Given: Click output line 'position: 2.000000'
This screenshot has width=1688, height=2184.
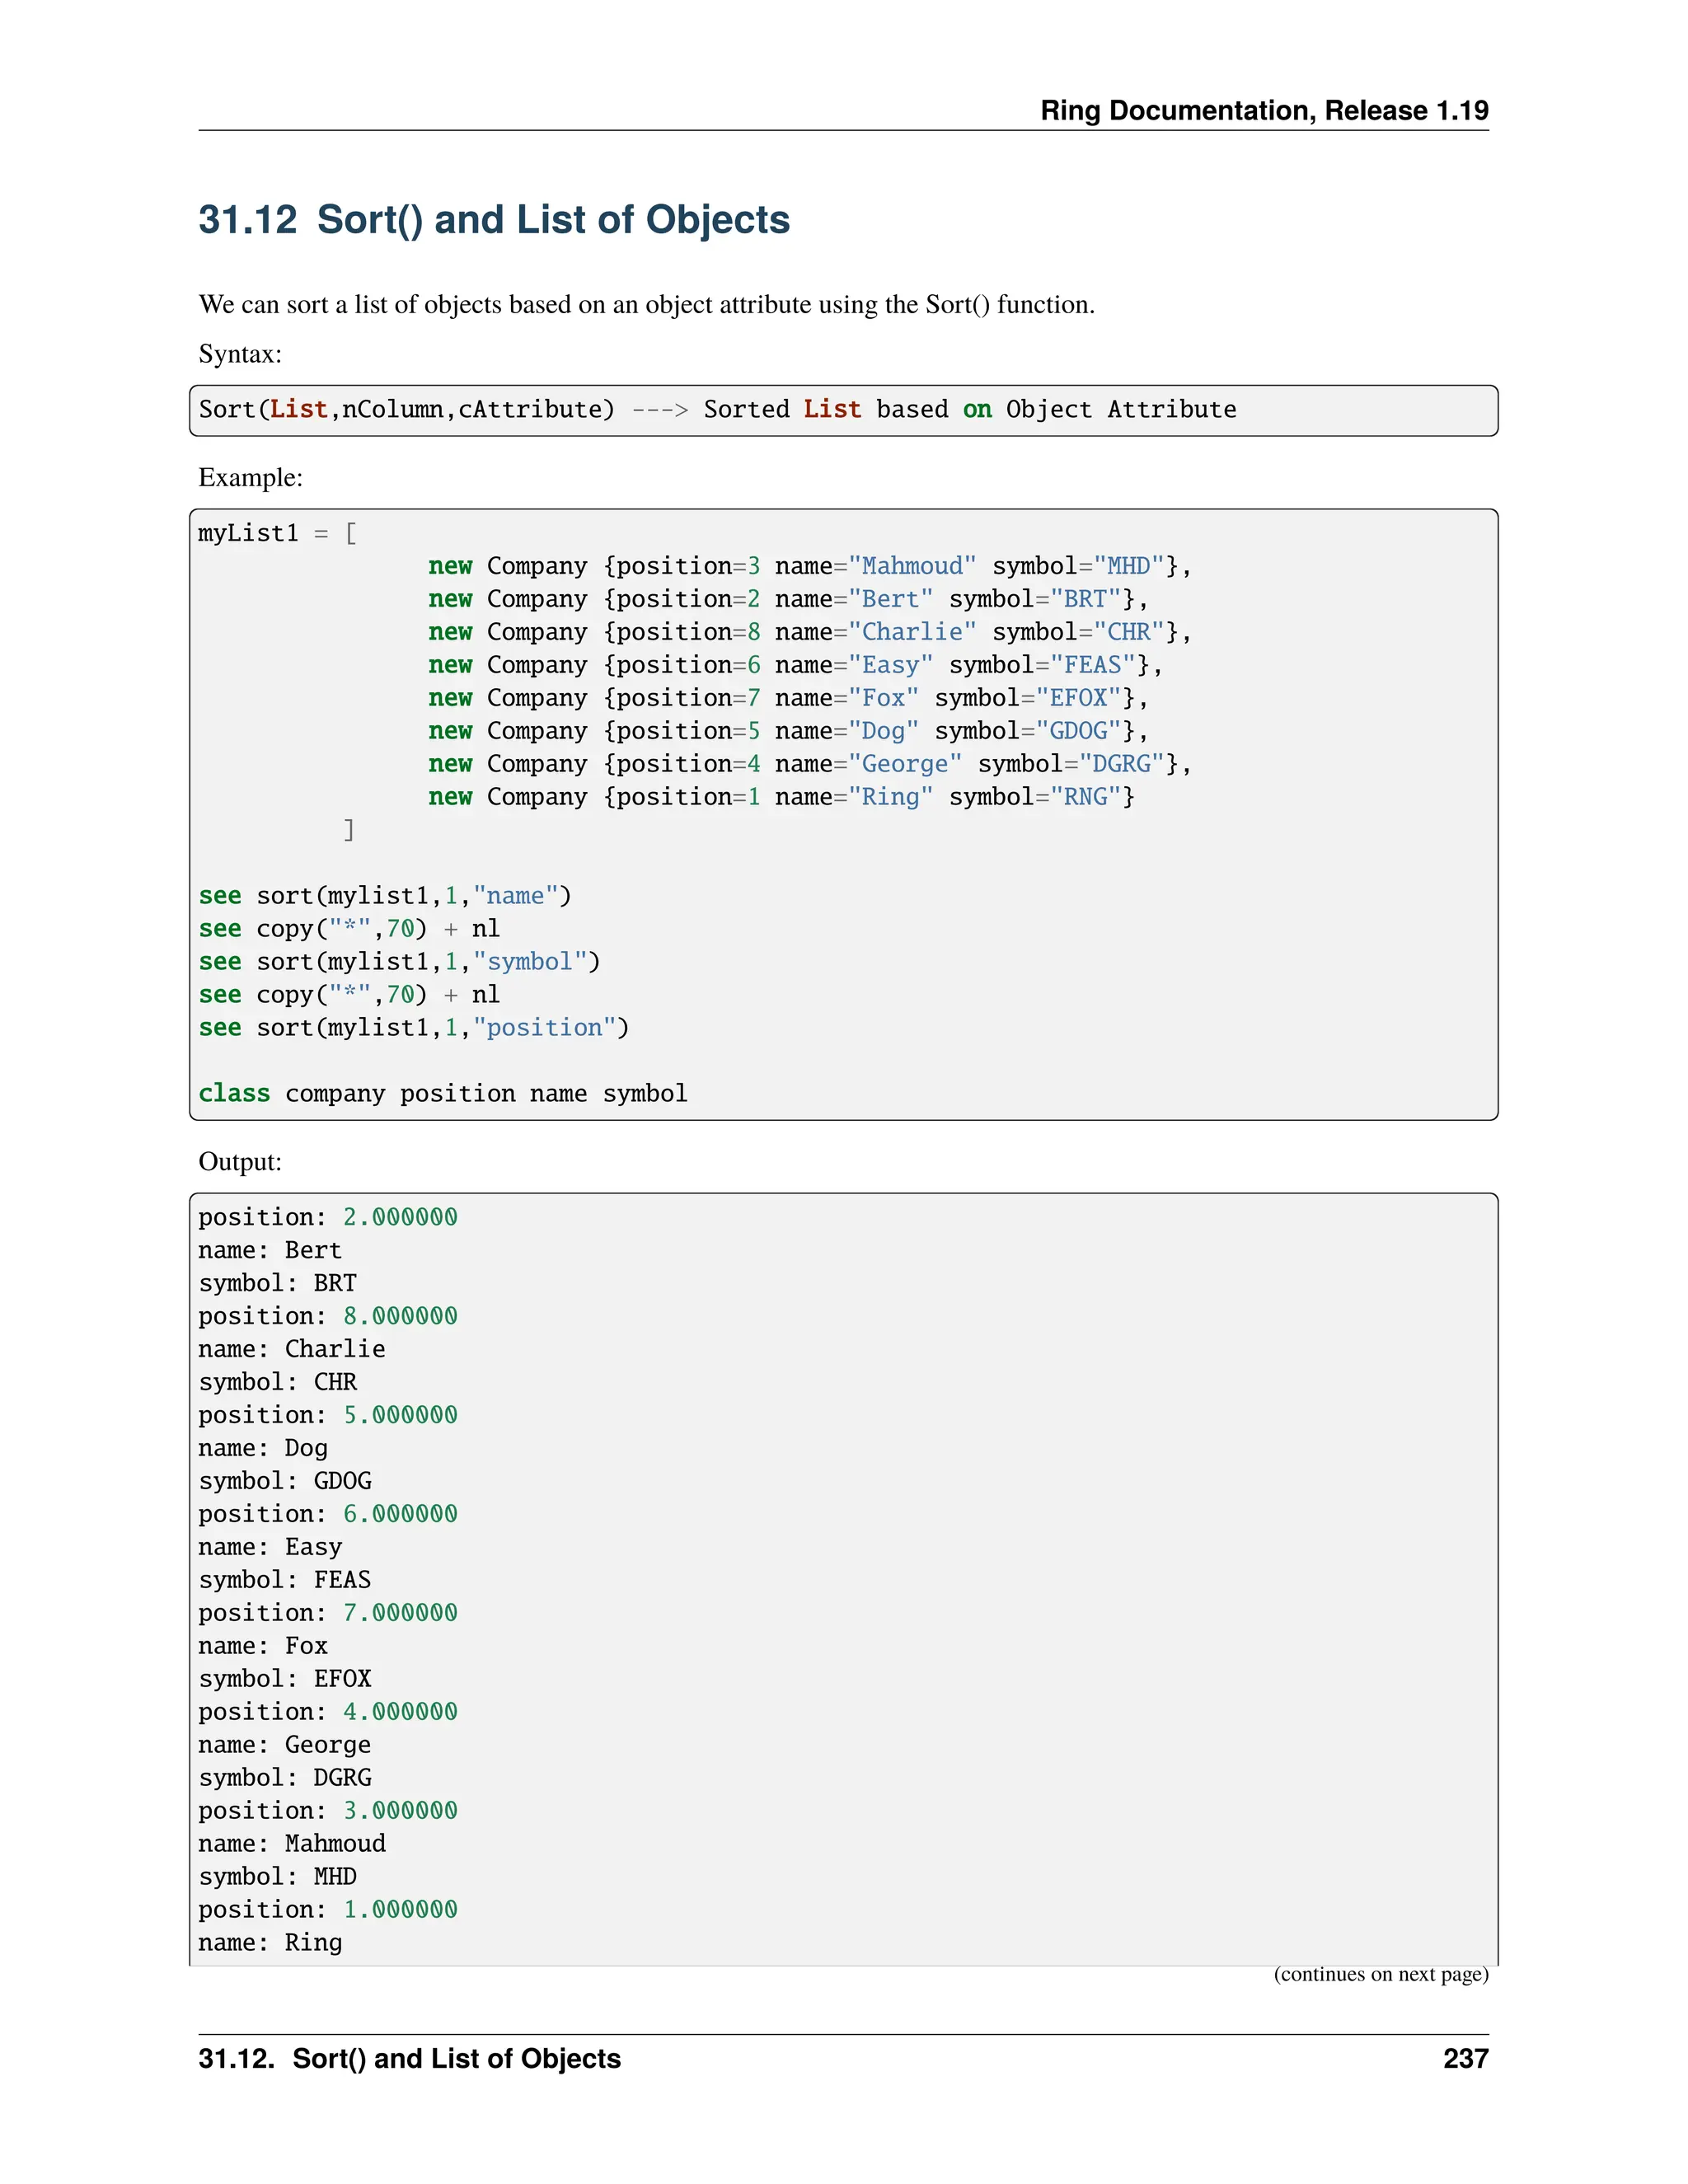Looking at the screenshot, I should 328,1218.
